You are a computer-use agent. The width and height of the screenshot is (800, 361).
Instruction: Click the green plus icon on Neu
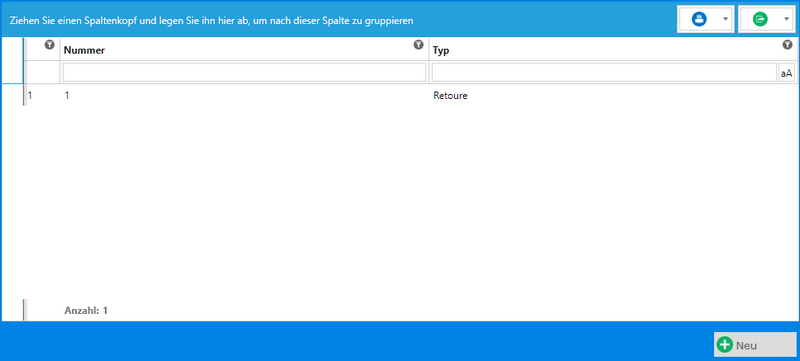point(724,345)
